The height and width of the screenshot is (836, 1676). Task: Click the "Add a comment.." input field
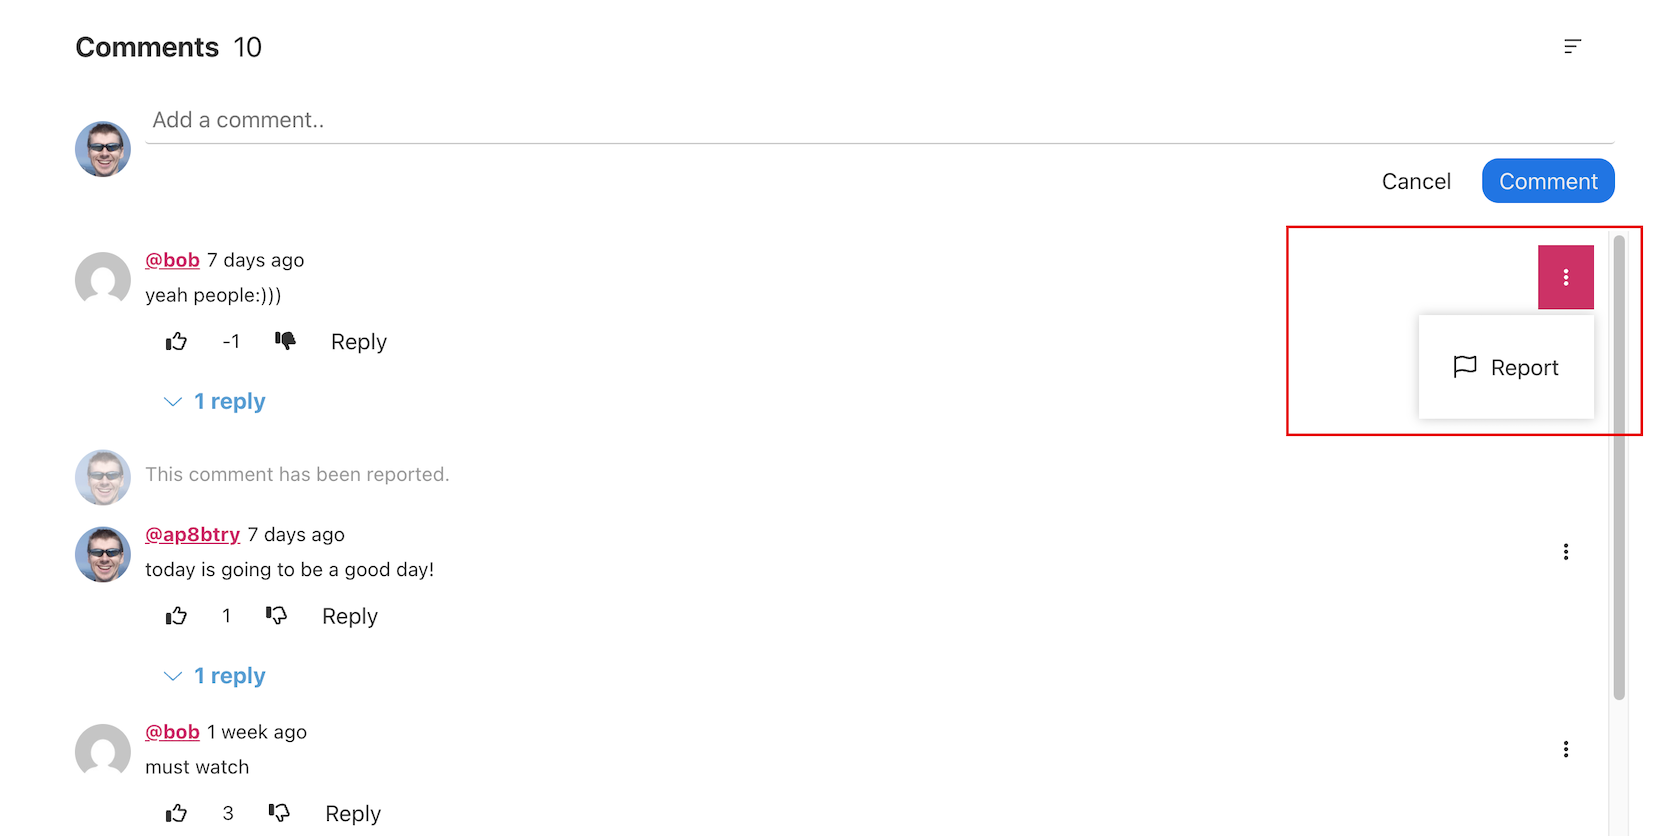tap(878, 121)
